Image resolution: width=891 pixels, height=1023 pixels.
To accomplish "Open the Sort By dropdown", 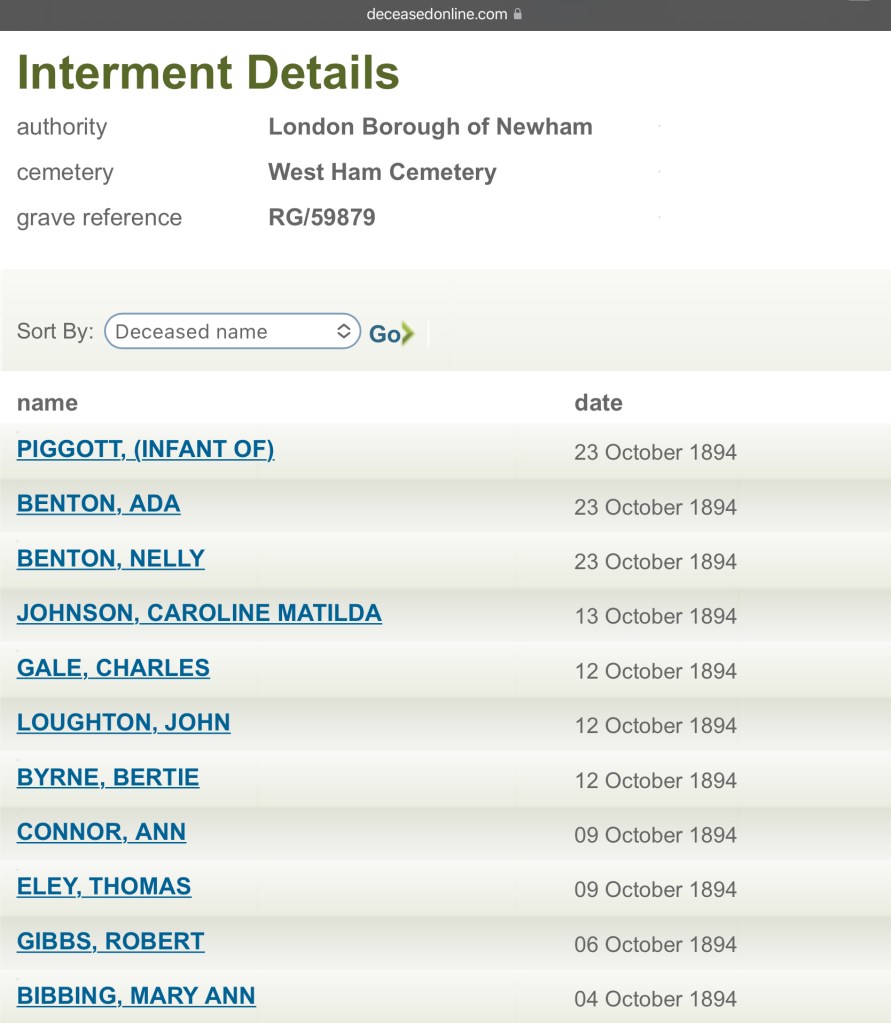I will 232,332.
